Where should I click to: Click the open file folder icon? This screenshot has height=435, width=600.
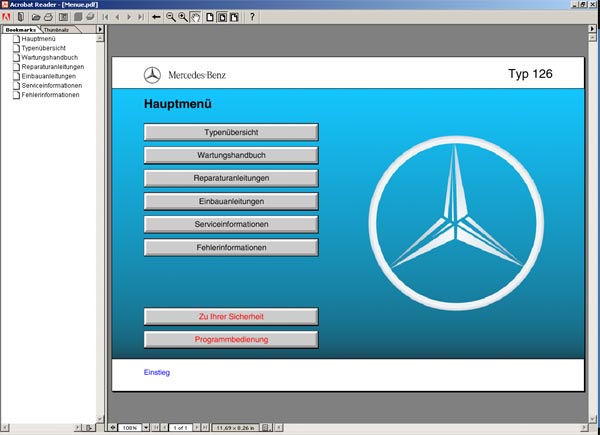[36, 17]
